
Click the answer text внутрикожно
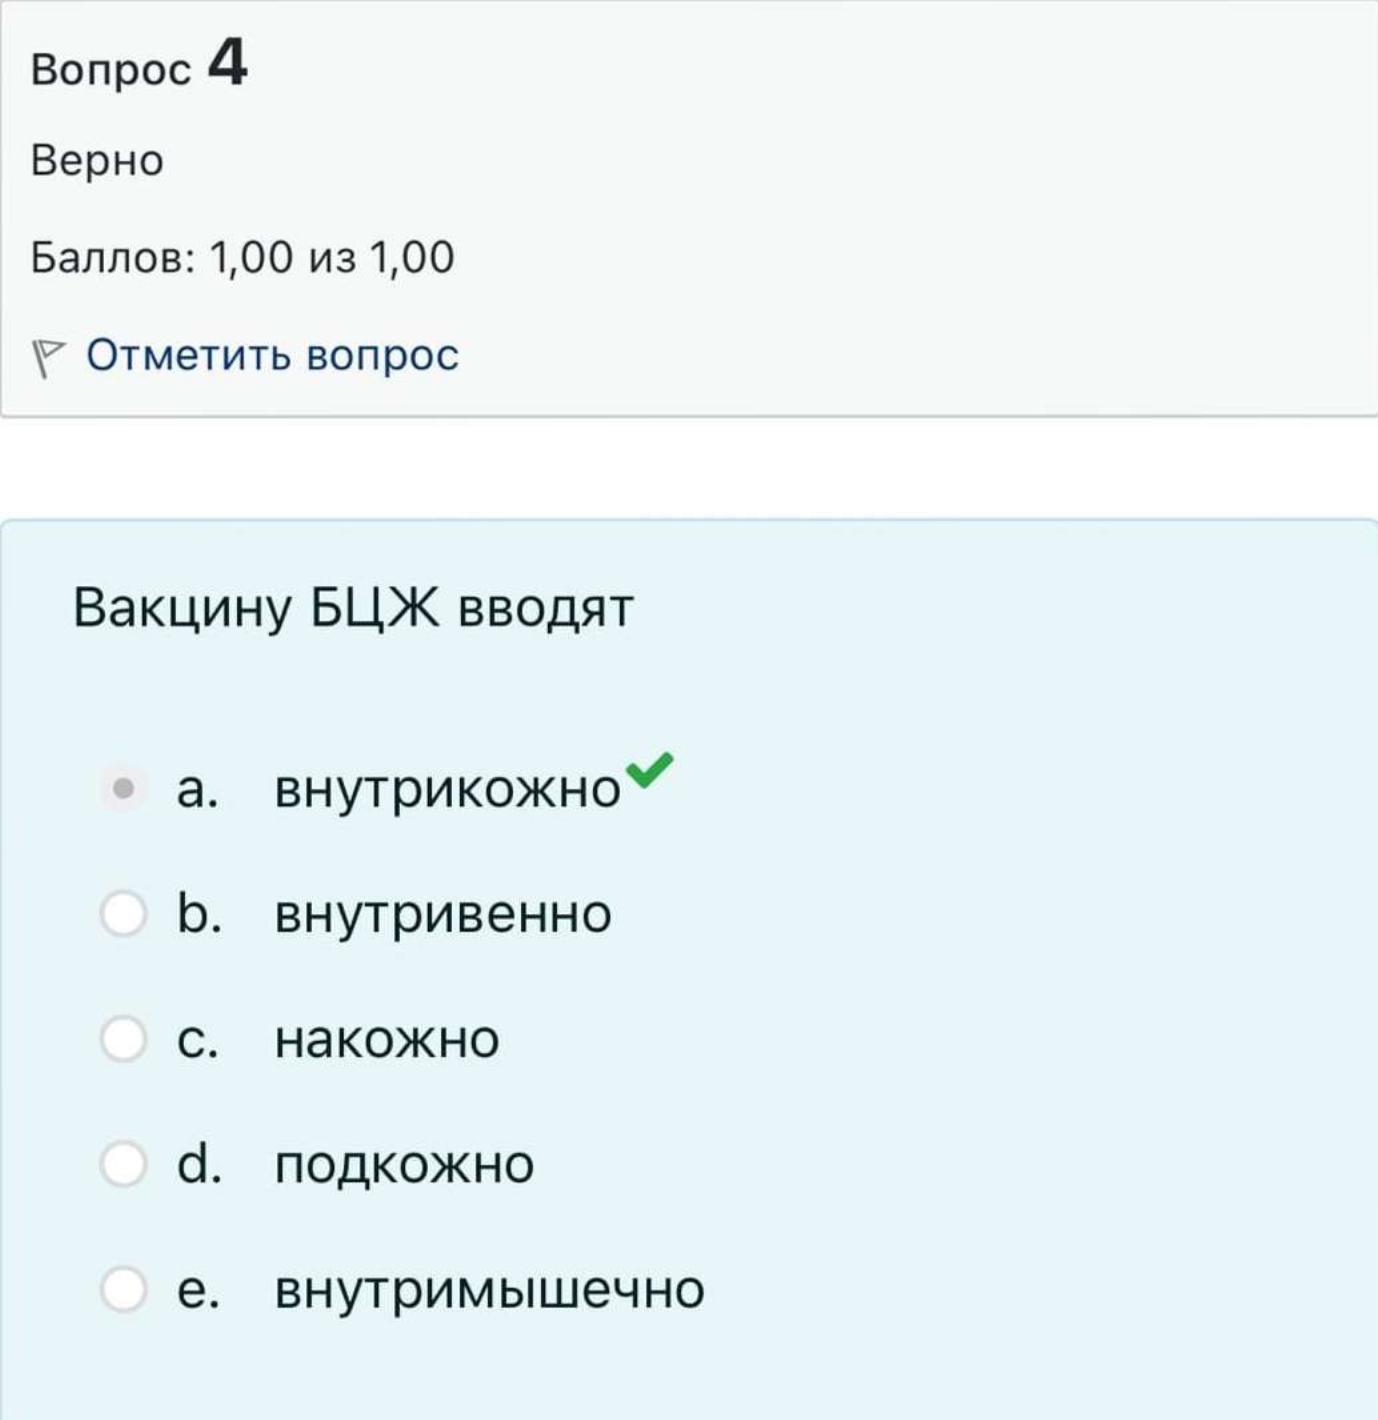click(448, 790)
